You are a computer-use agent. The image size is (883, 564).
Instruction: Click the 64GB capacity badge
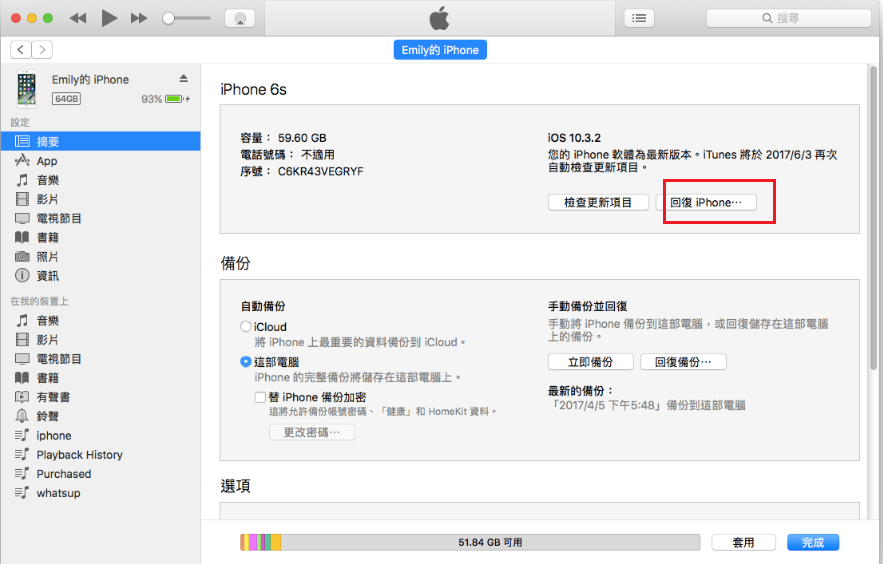point(66,99)
